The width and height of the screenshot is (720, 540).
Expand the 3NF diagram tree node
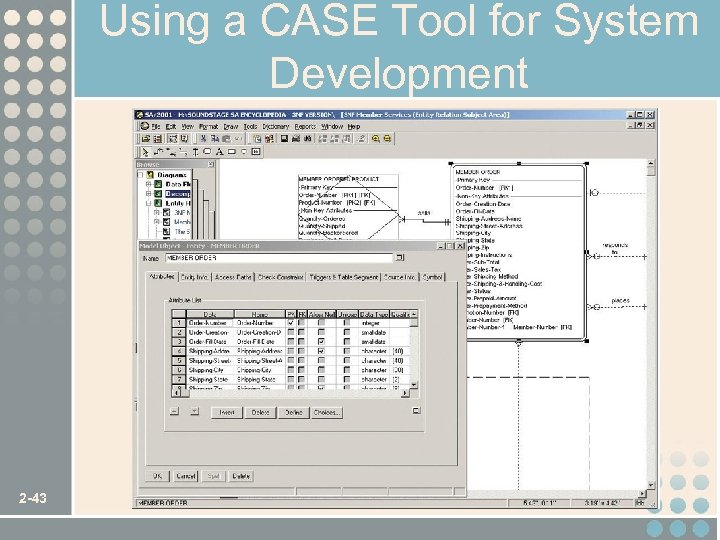157,213
